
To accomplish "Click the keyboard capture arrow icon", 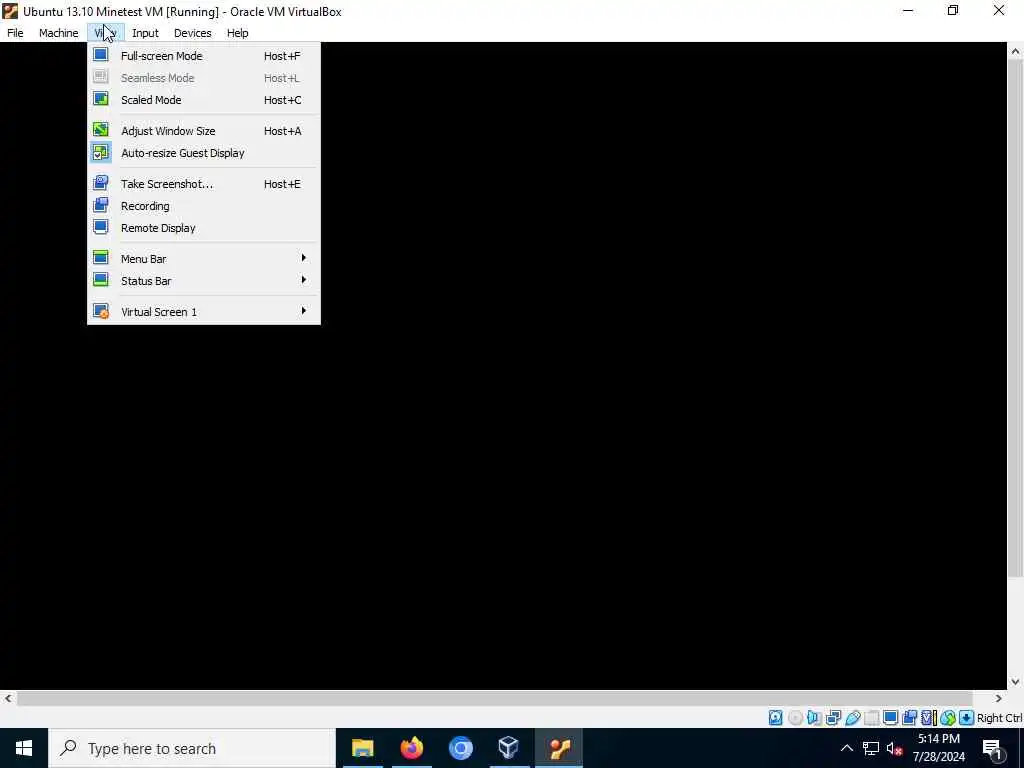I will click(x=967, y=718).
